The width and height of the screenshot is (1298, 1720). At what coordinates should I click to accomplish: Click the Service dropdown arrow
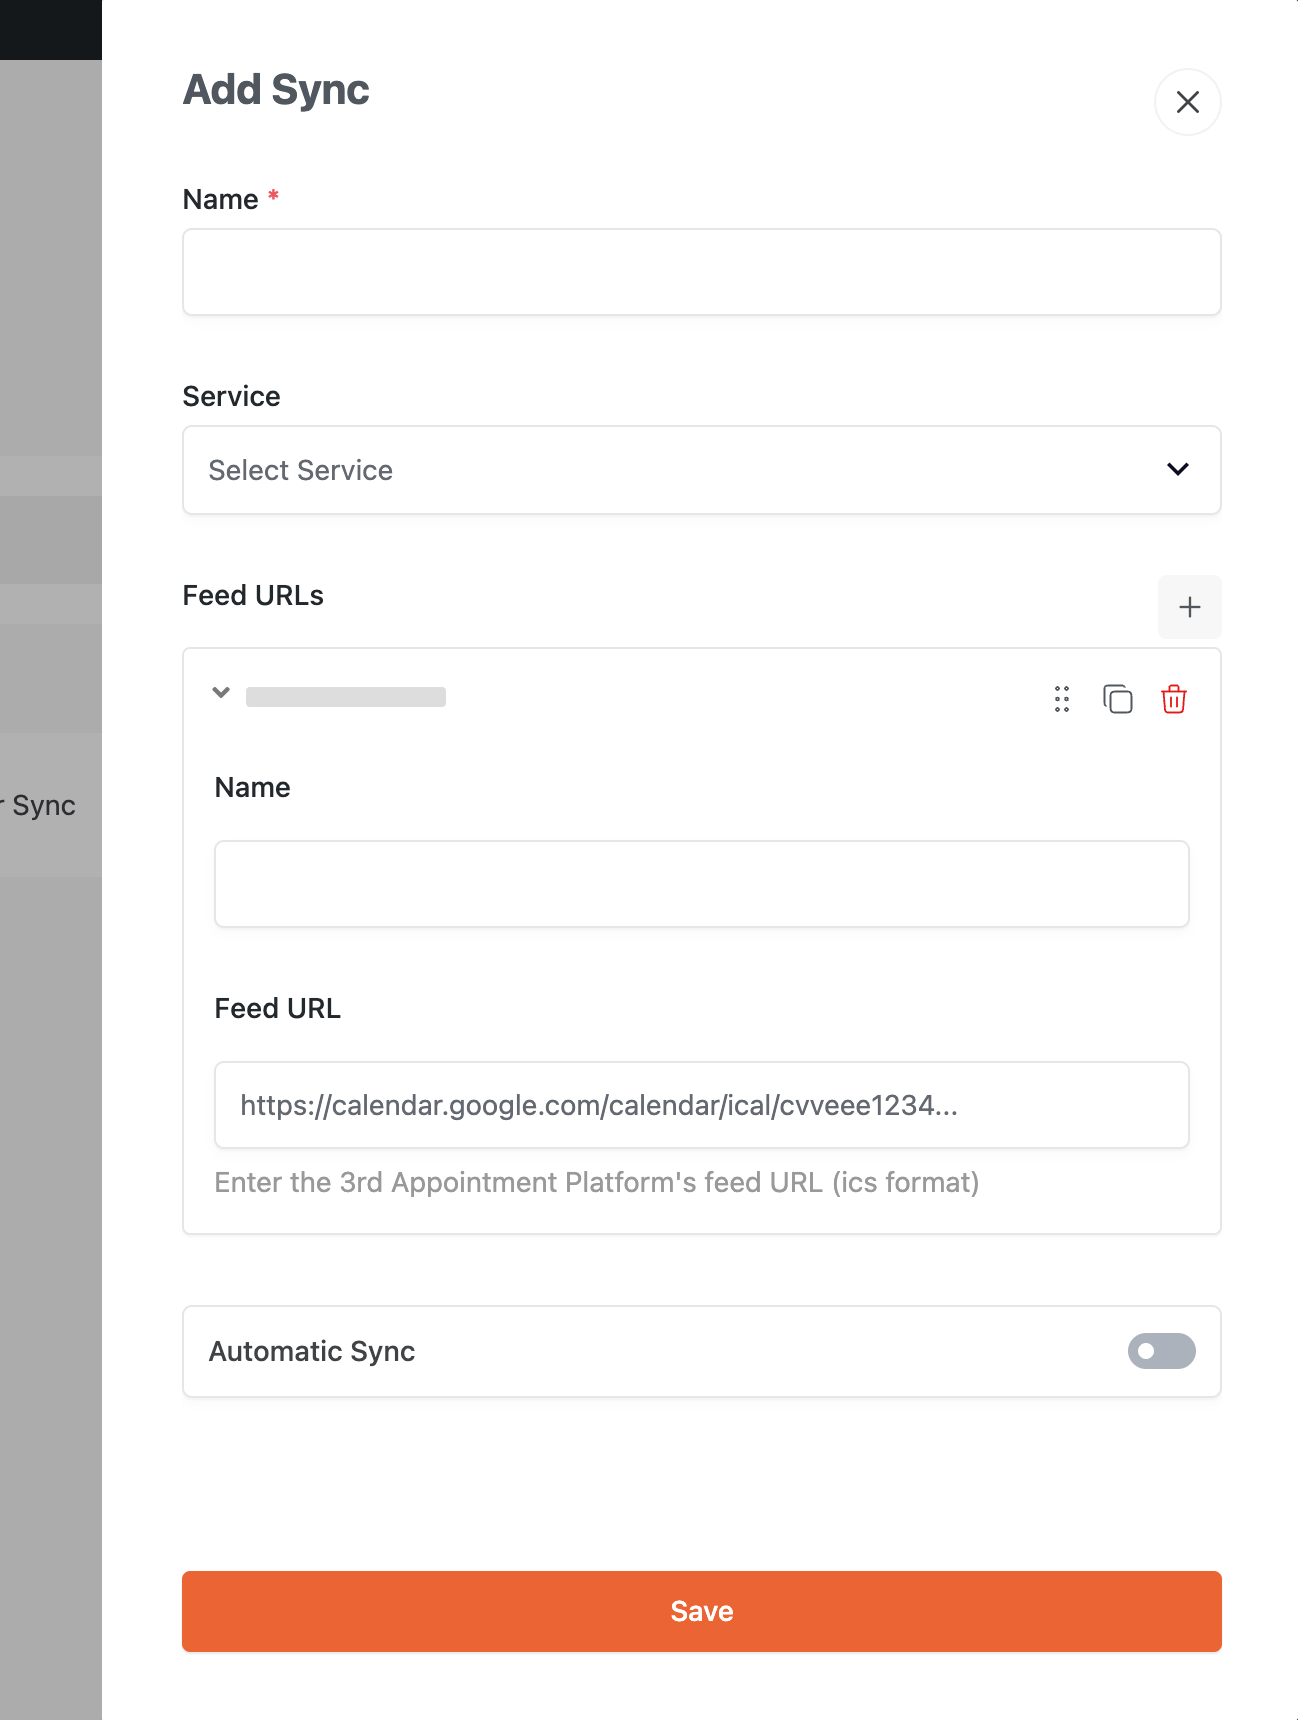click(1177, 470)
